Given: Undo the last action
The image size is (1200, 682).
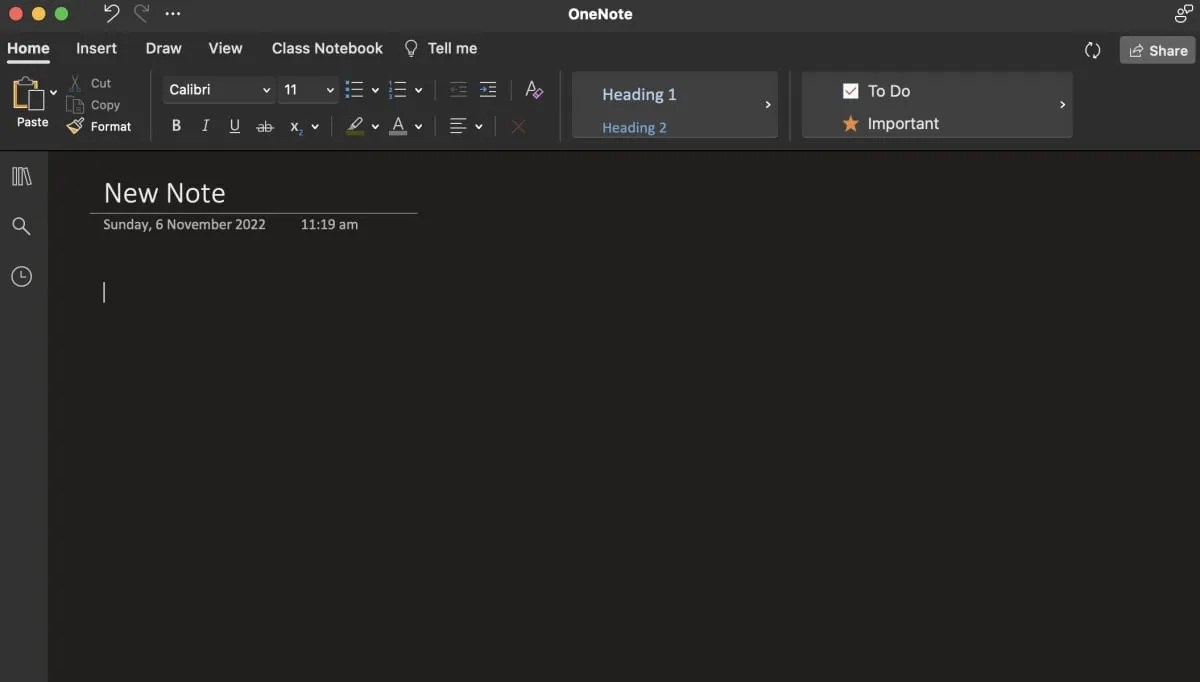Looking at the screenshot, I should coord(110,13).
